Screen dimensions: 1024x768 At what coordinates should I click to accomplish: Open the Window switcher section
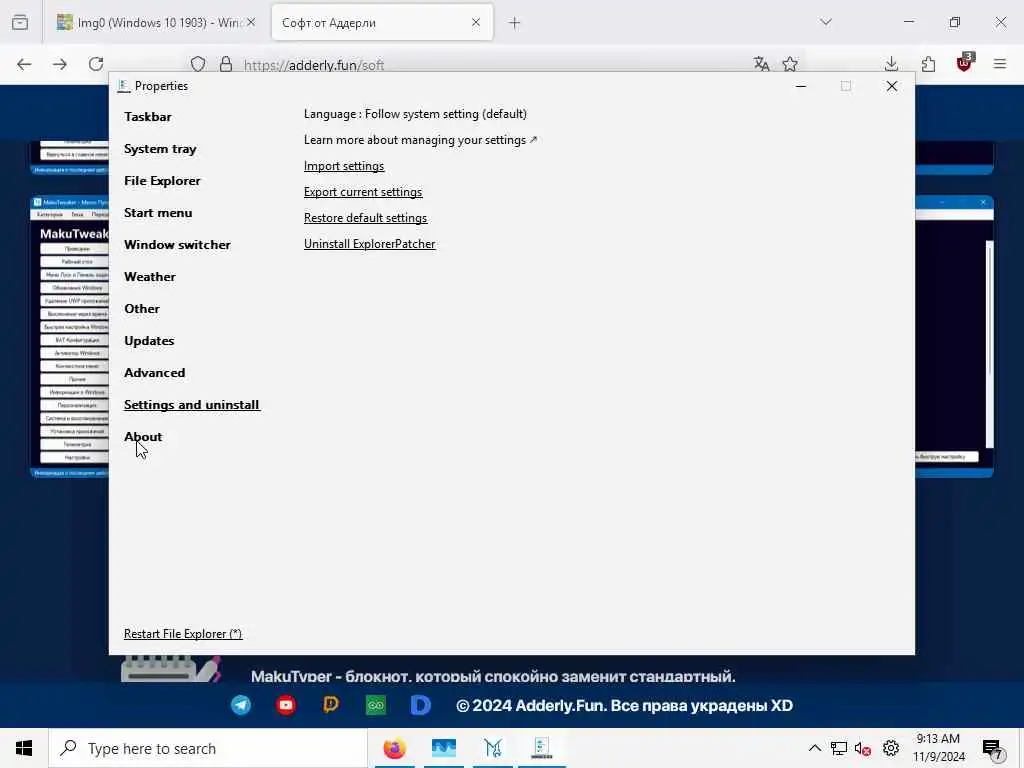177,245
